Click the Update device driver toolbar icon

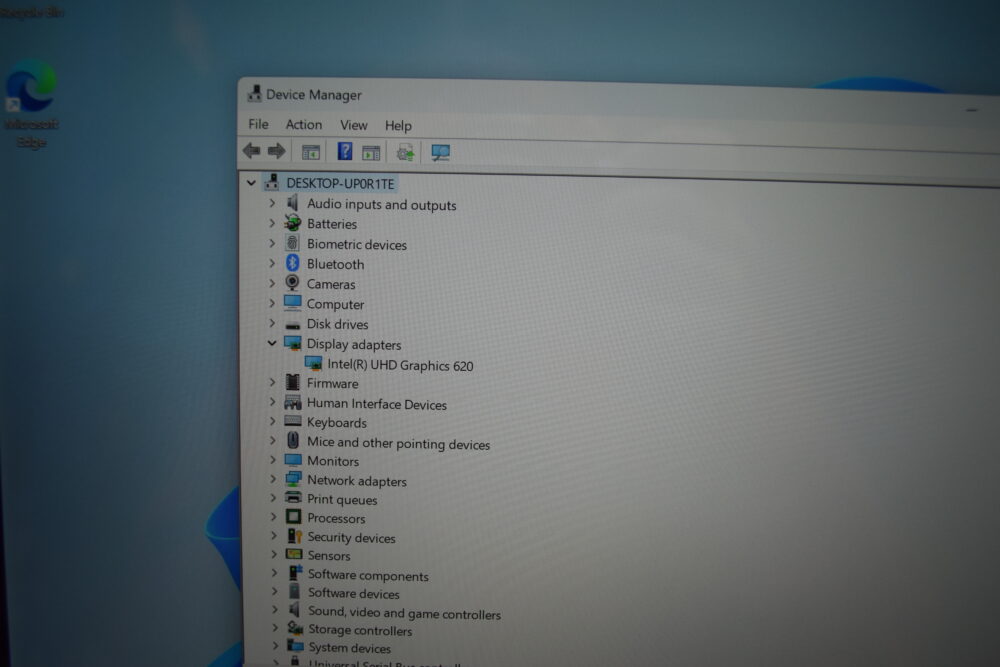[405, 153]
